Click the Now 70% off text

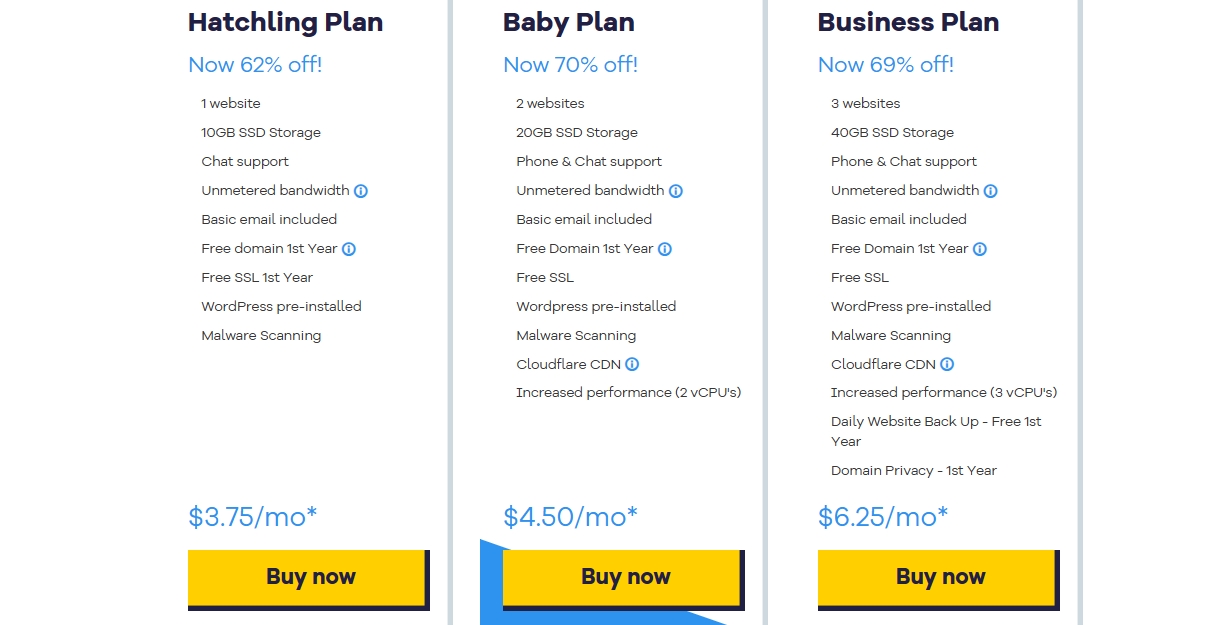[x=570, y=65]
